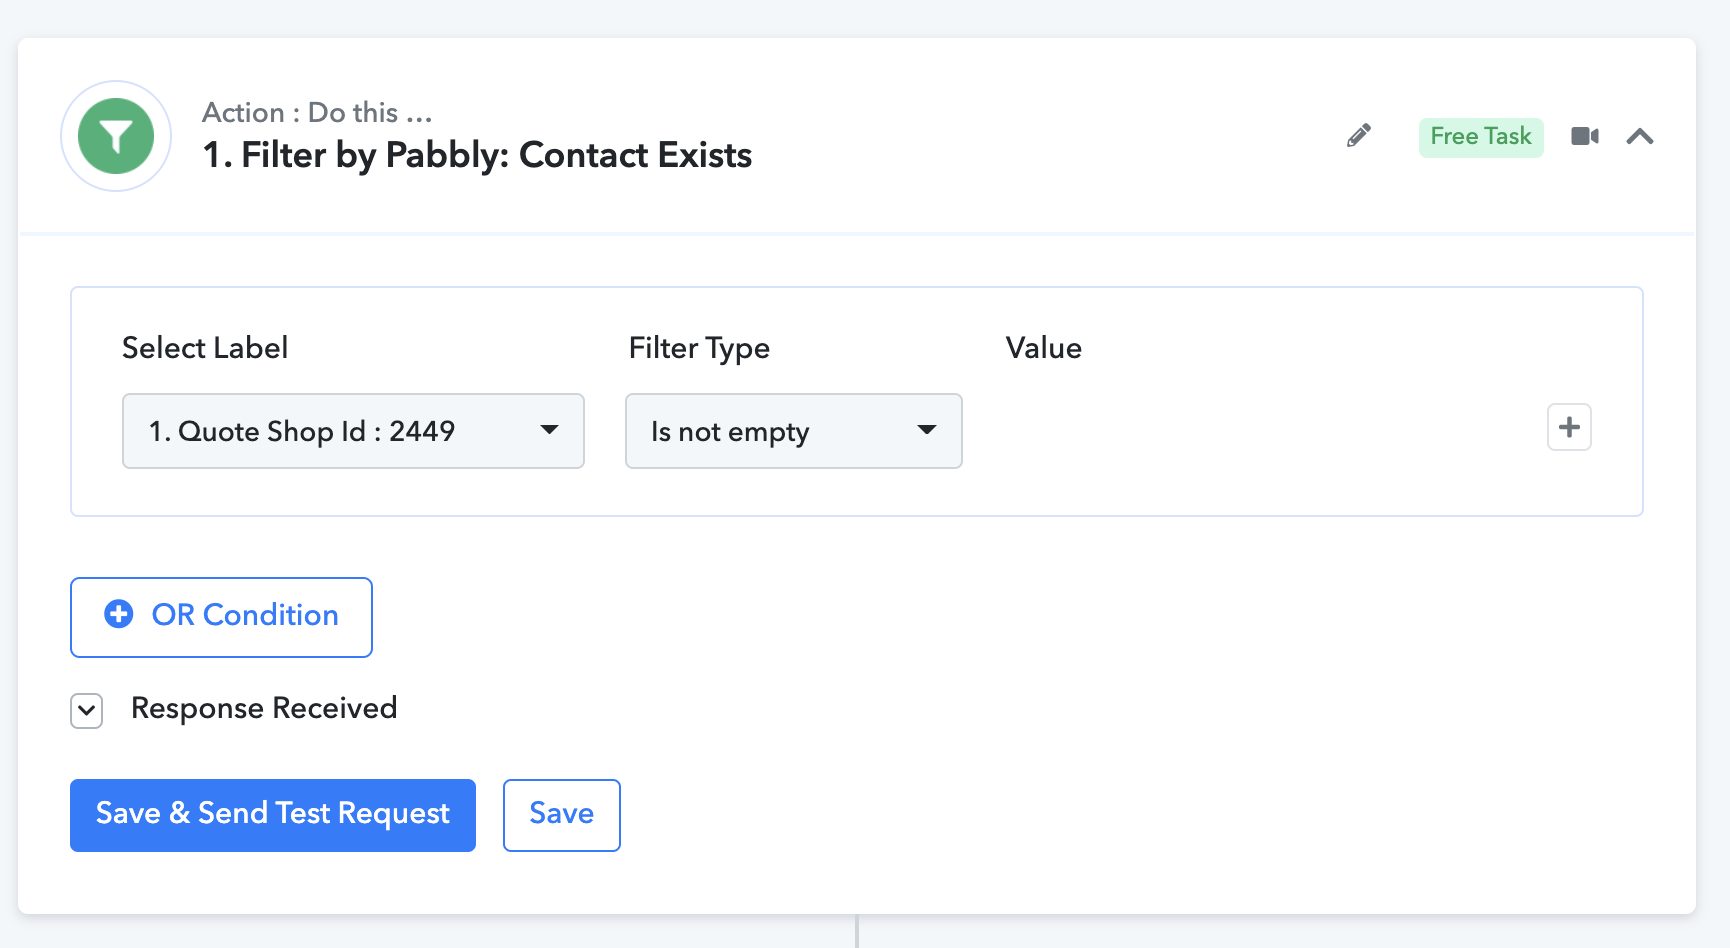The width and height of the screenshot is (1730, 948).
Task: Edit step name with pencil icon
Action: point(1358,136)
